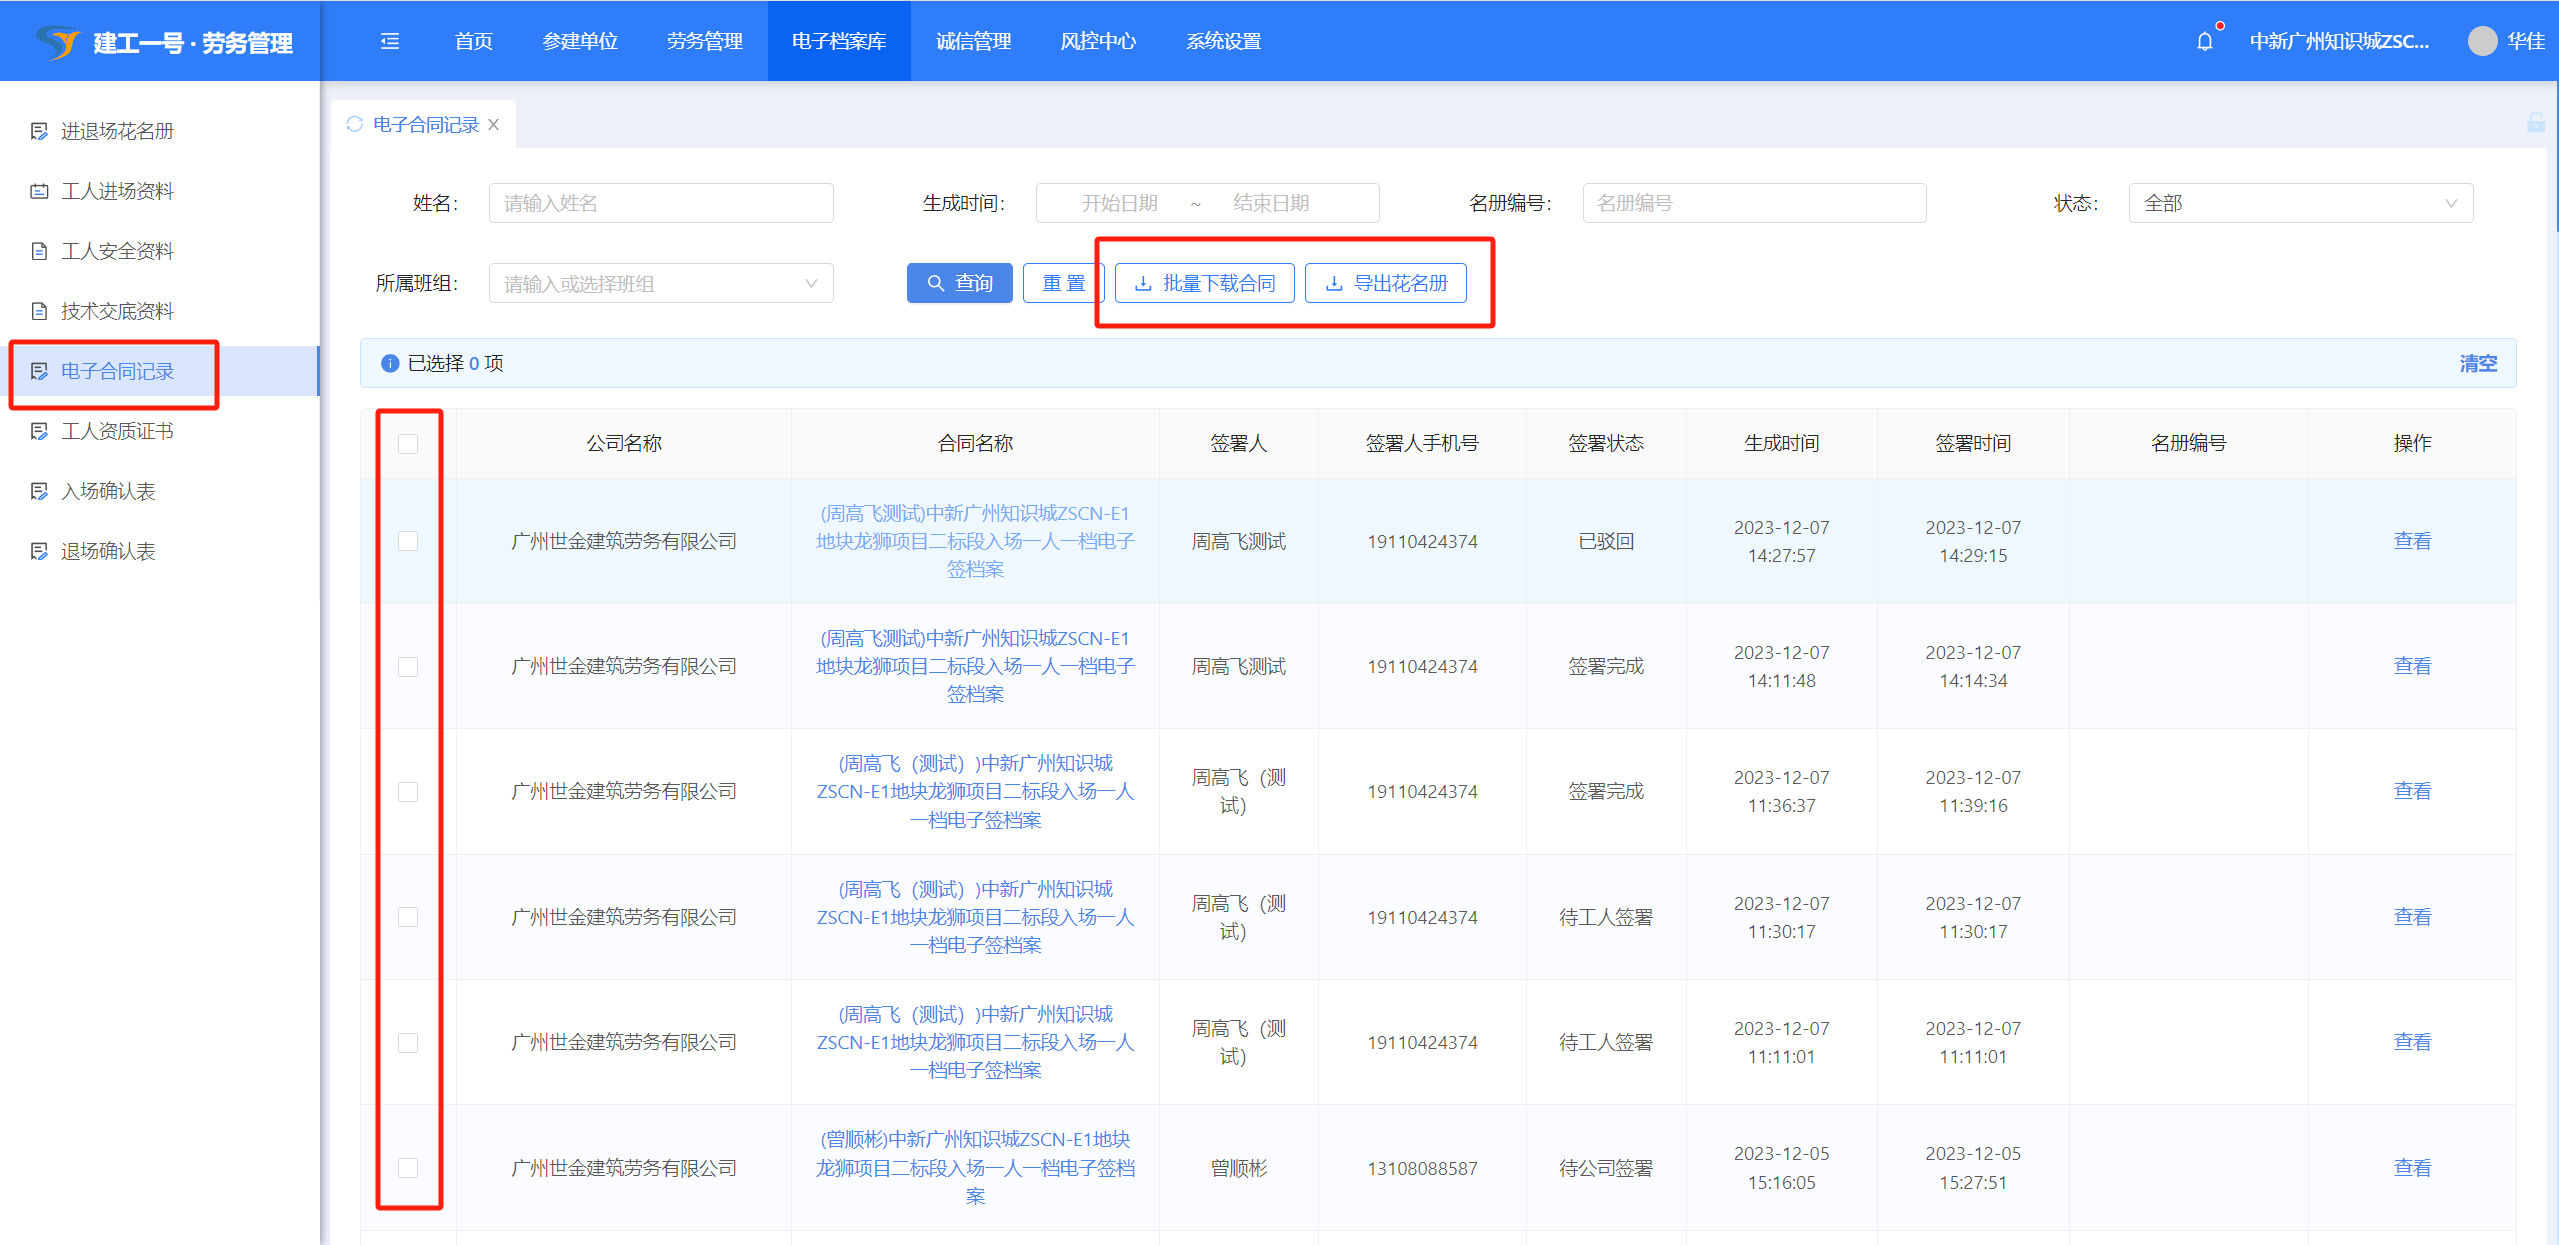This screenshot has width=2559, height=1245.
Task: Open the 状态 dropdown showing 全部
Action: tap(2299, 203)
